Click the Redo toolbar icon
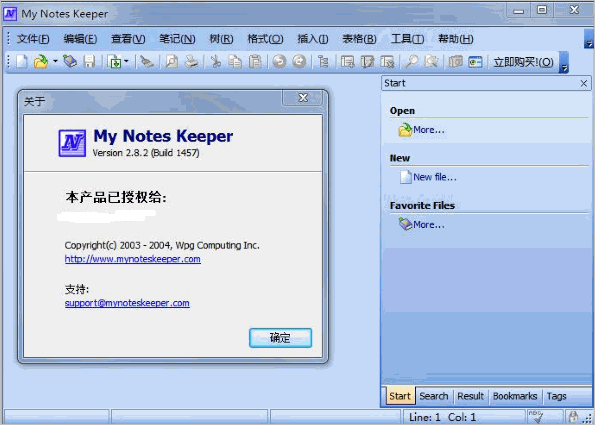Image resolution: width=595 pixels, height=425 pixels. (x=299, y=61)
